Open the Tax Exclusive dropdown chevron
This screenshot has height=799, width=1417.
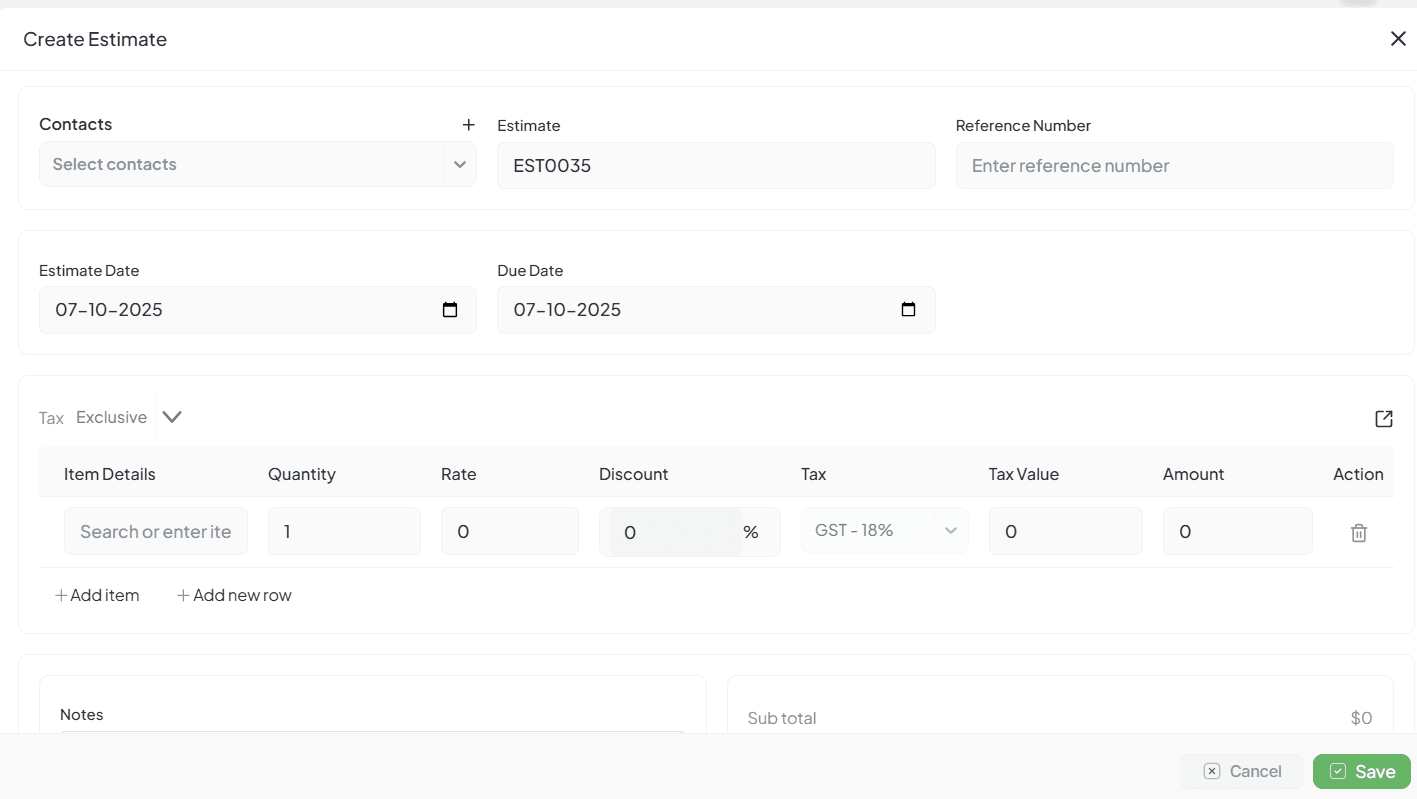tap(172, 417)
